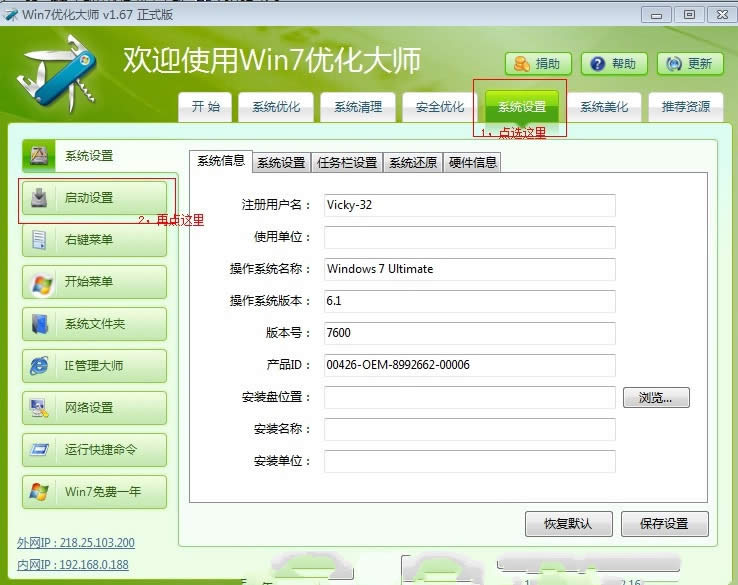
Task: Click the 操作系统版本 field showing 6.1
Action: (x=470, y=301)
